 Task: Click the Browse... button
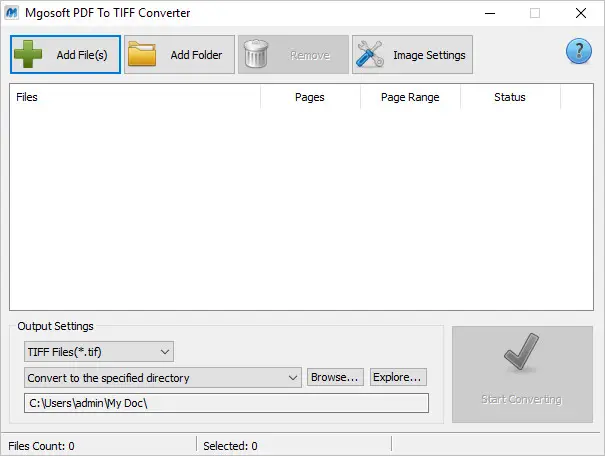tap(335, 377)
